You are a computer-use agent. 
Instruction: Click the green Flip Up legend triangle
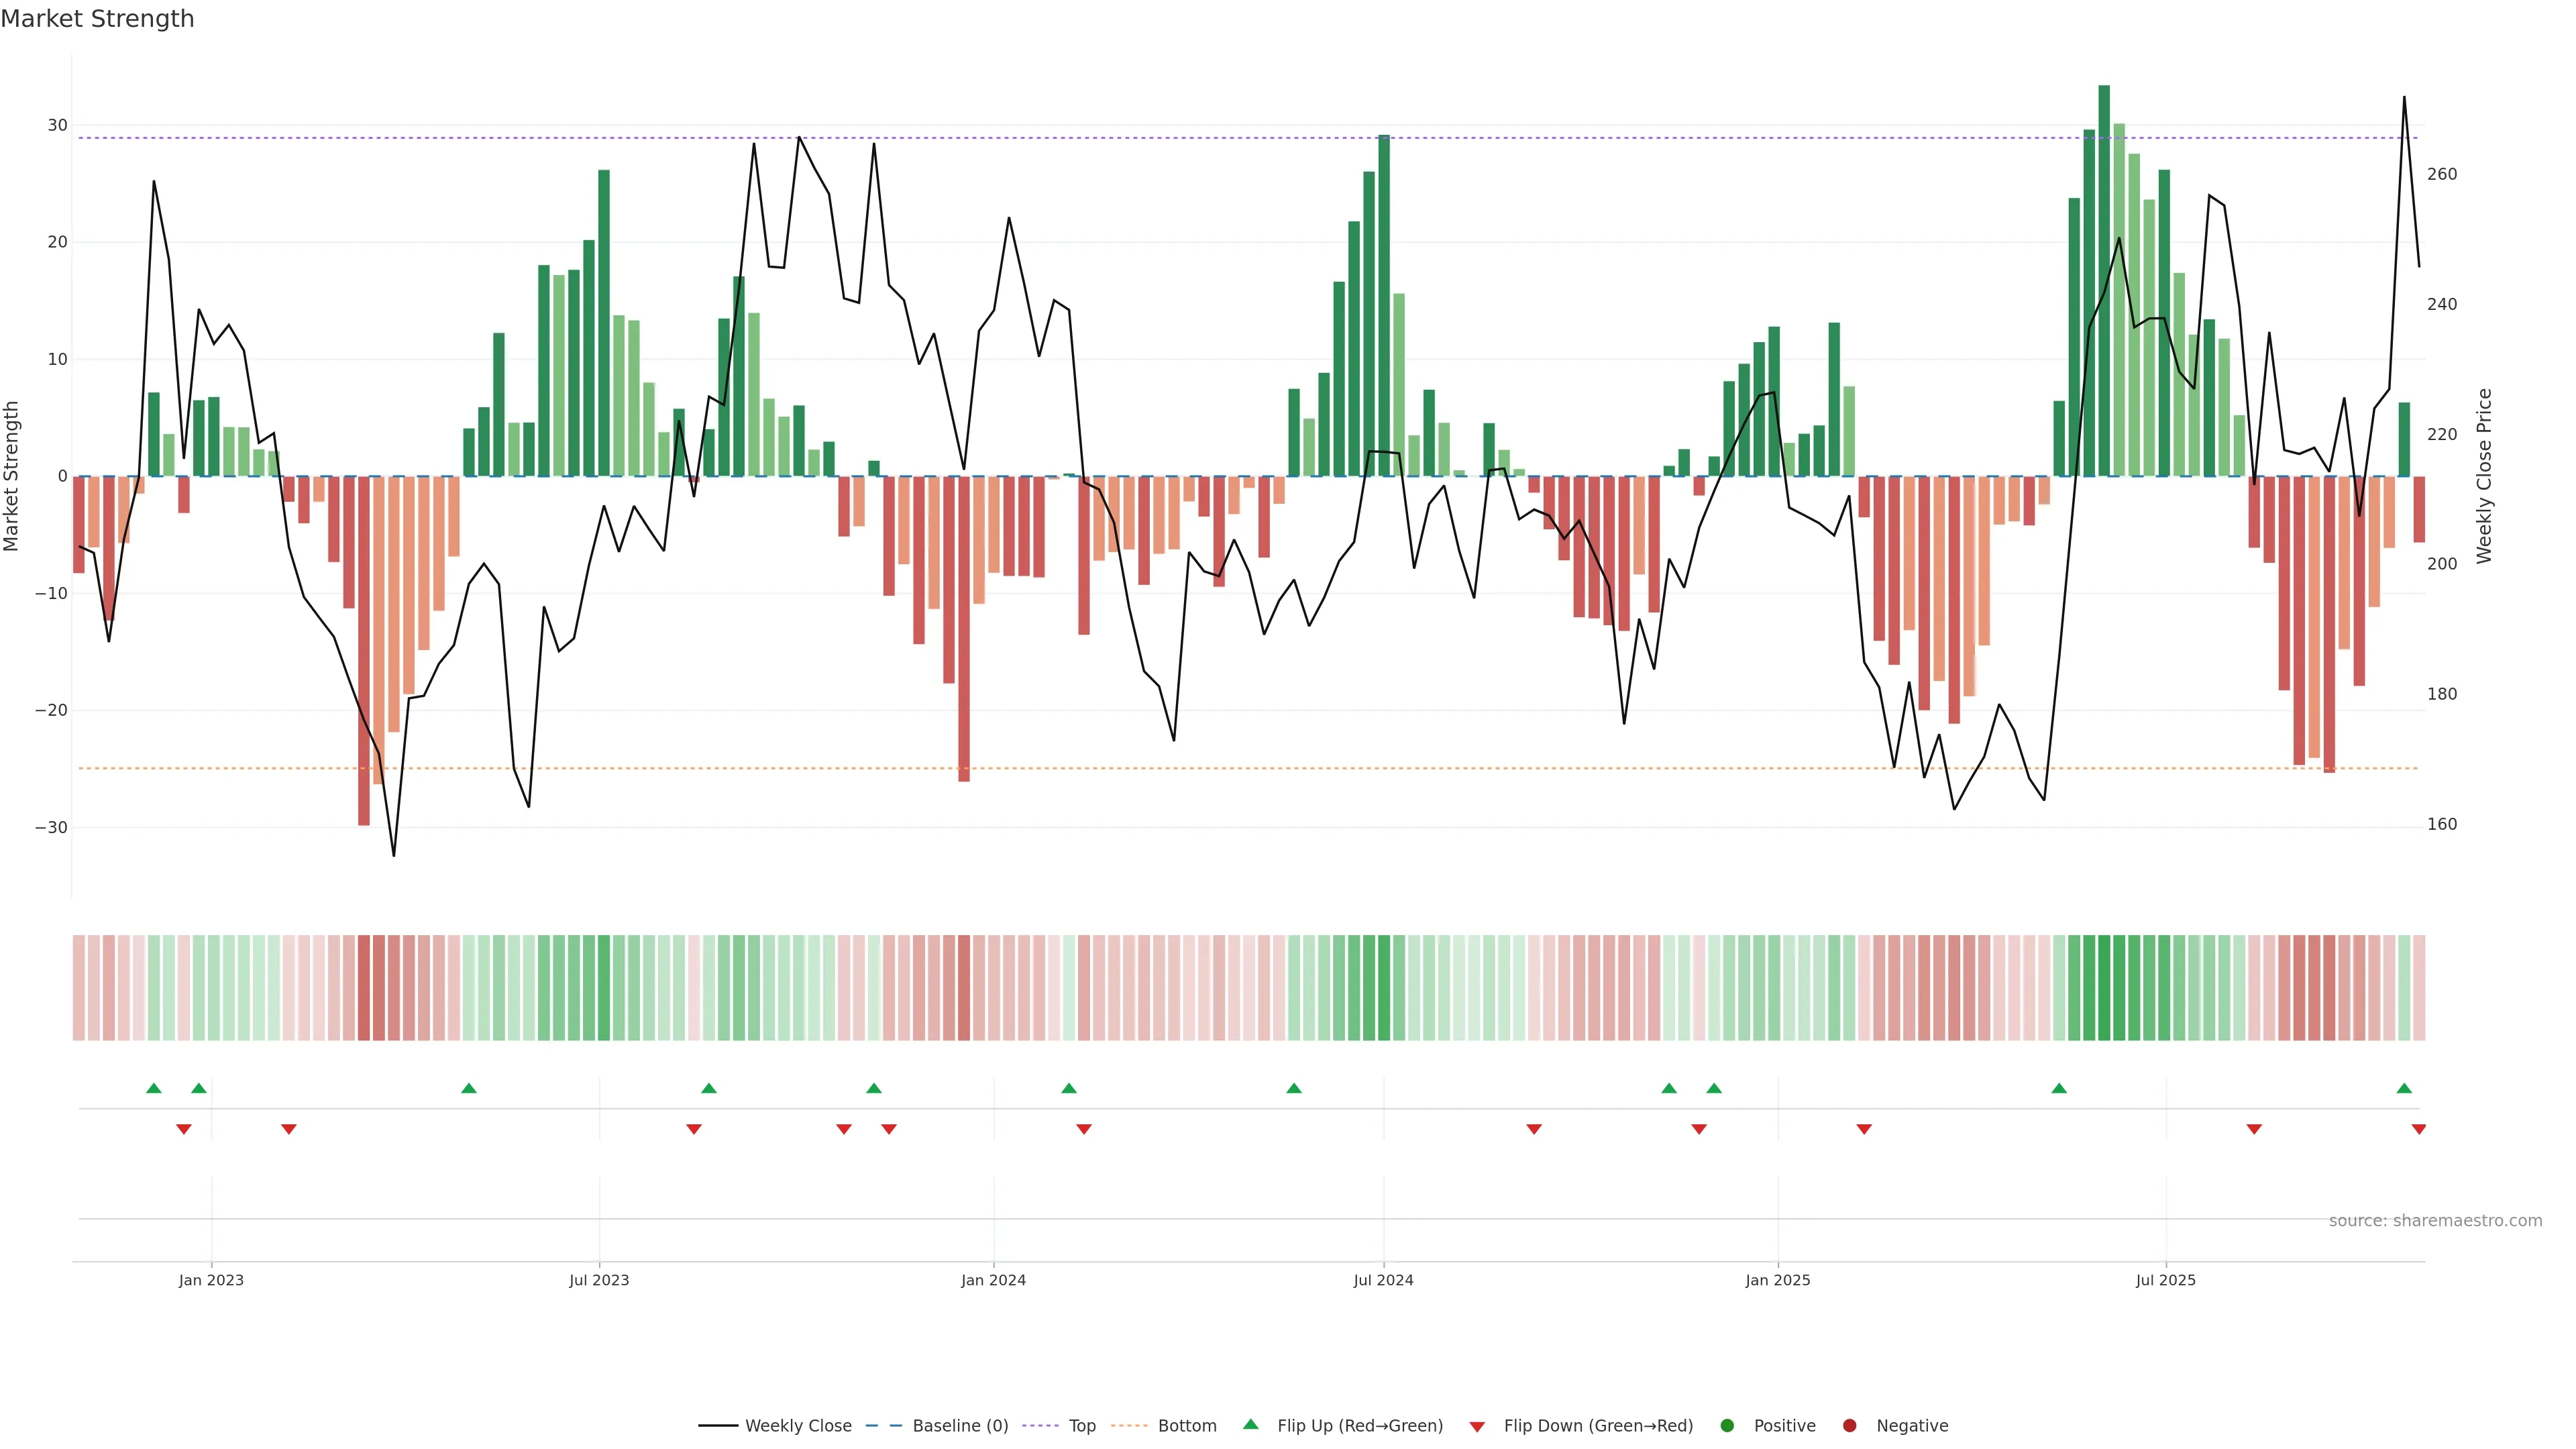pos(1250,1424)
